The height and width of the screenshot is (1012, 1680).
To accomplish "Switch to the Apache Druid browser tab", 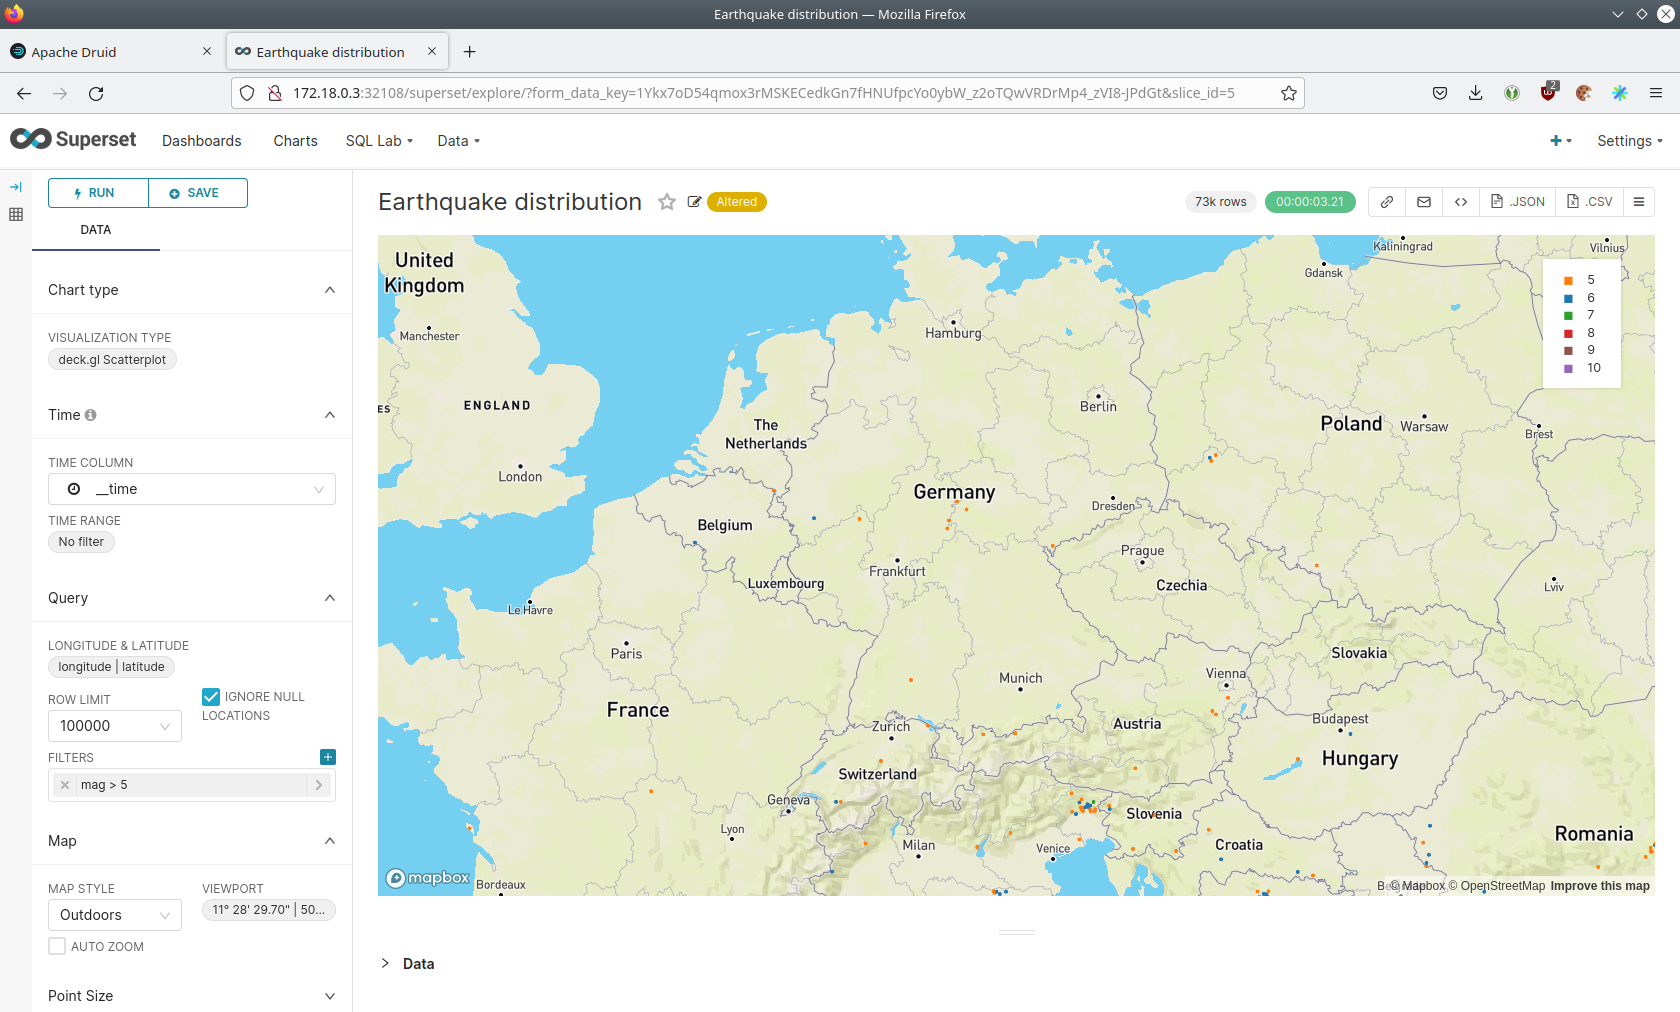I will [x=74, y=52].
